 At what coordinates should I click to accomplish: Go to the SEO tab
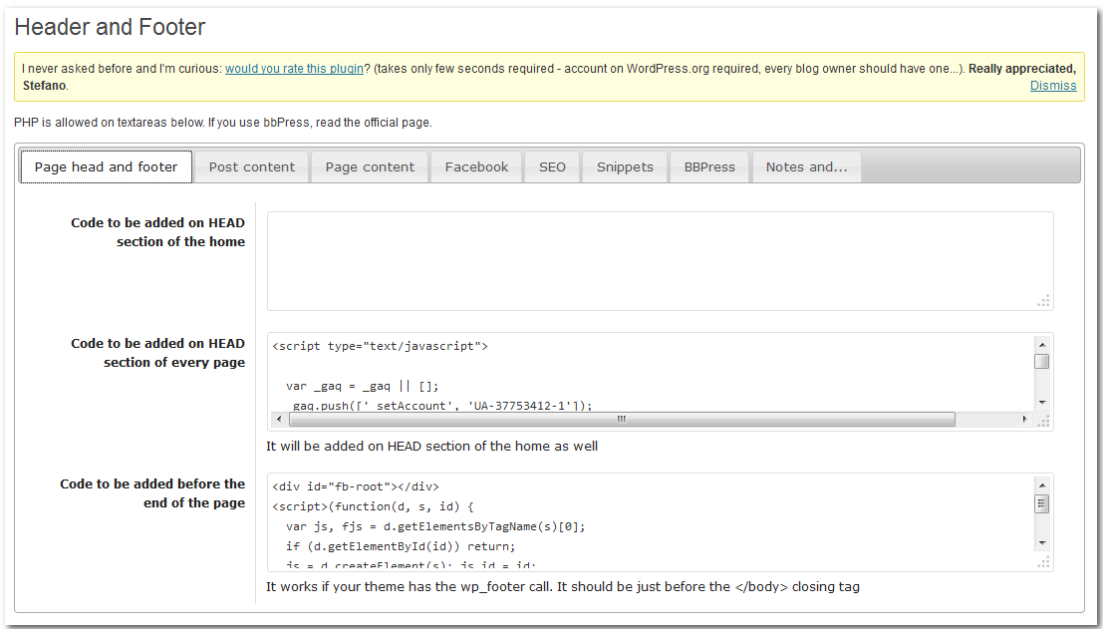point(552,167)
